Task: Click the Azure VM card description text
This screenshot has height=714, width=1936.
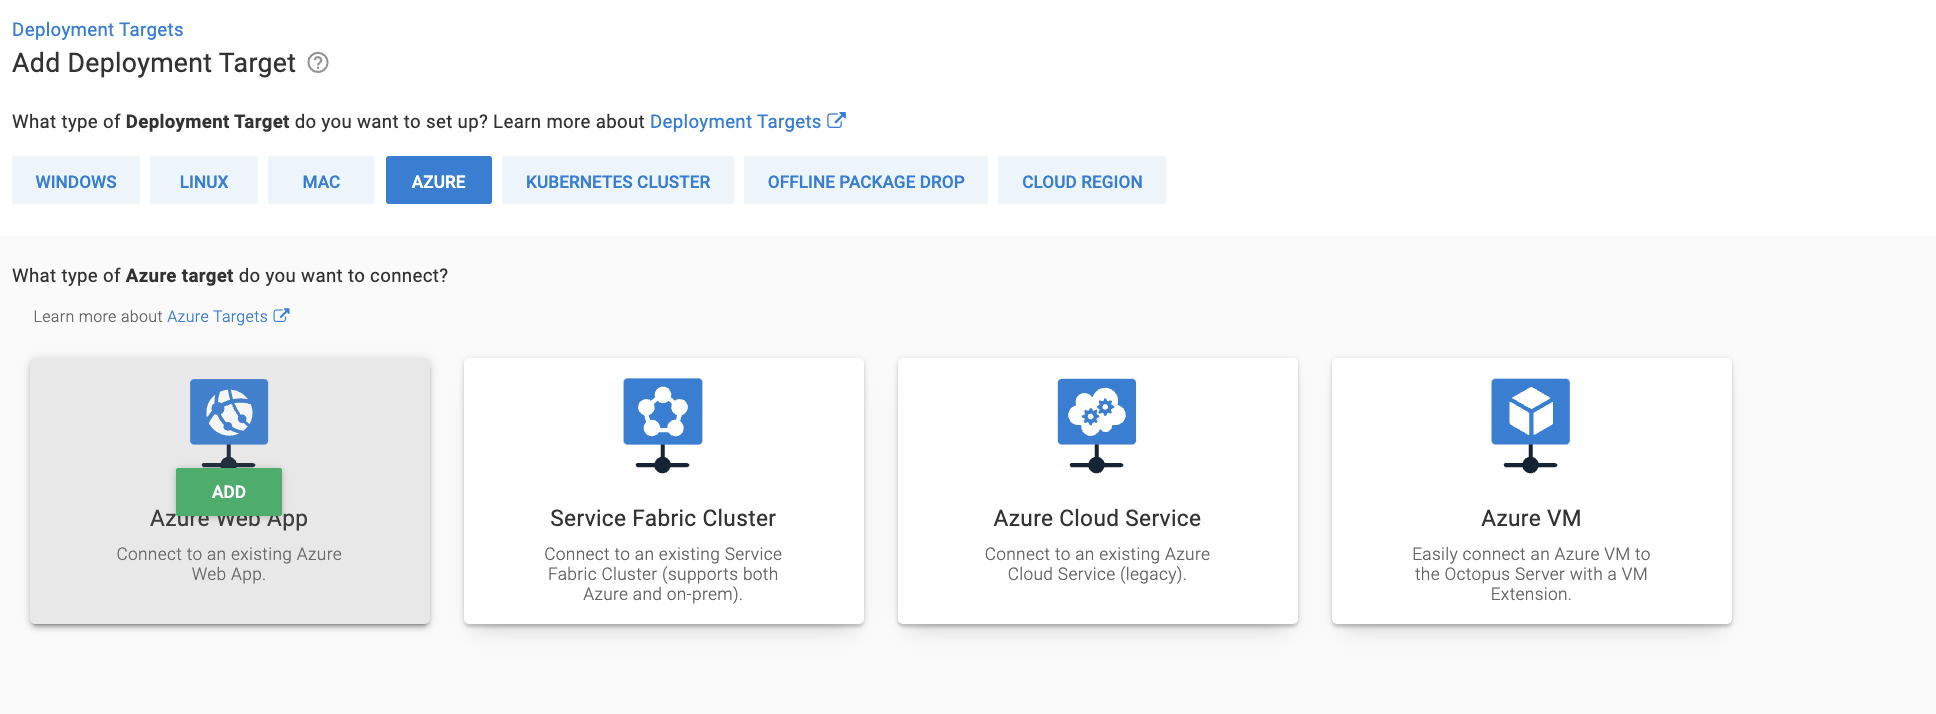Action: click(1530, 574)
